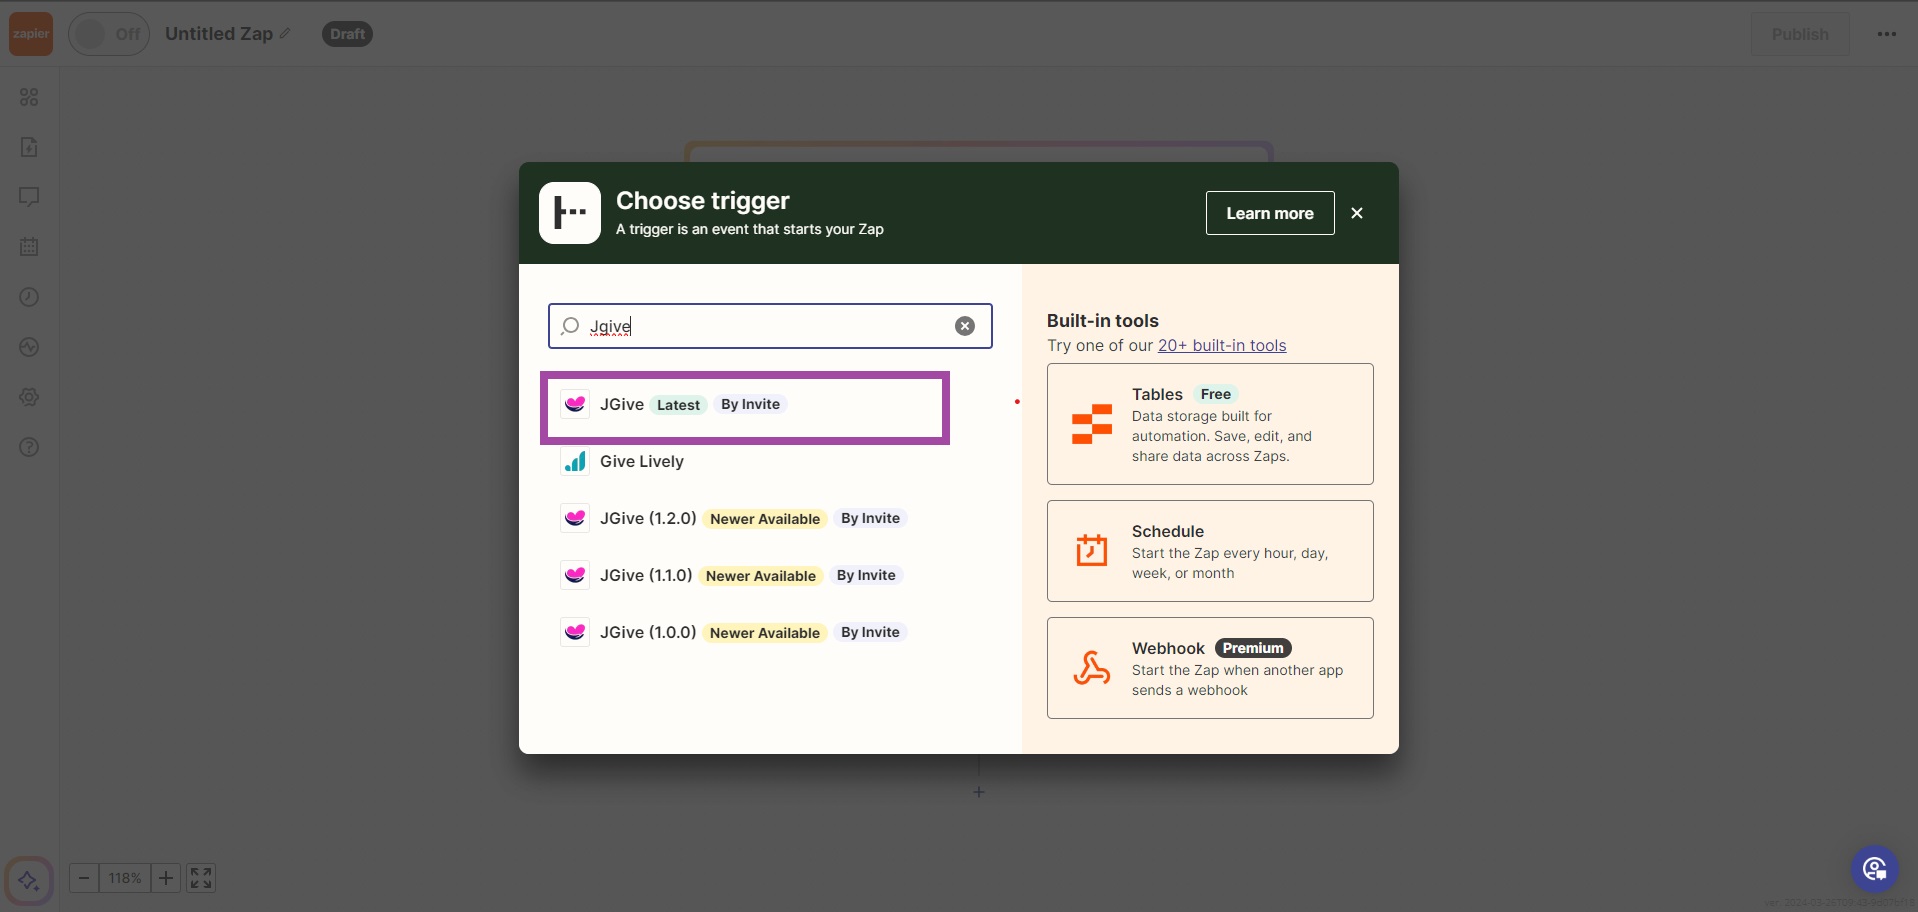1918x912 pixels.
Task: Open the activity status icon in the sidebar
Action: pos(29,347)
